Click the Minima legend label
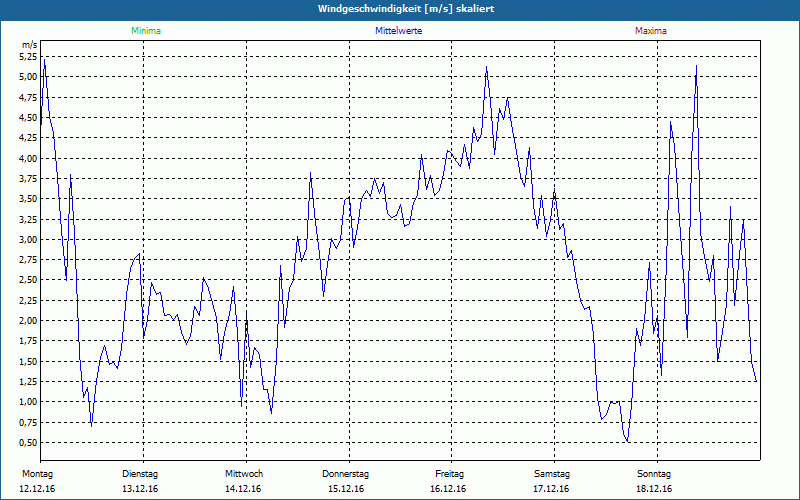Screen dimensions: 800x500 point(146,31)
